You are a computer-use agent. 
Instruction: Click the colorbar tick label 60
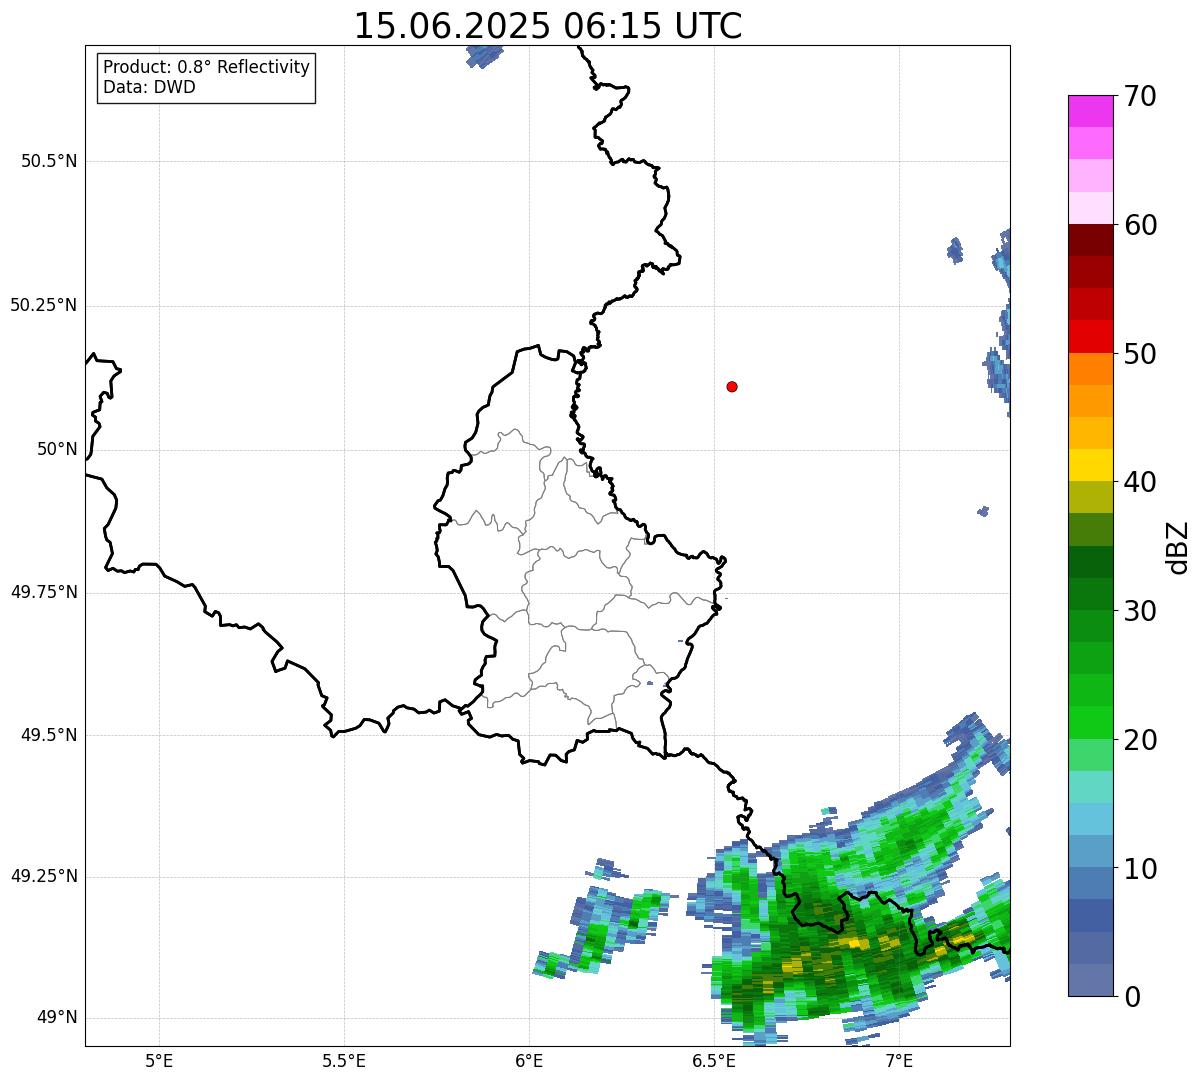click(1140, 225)
